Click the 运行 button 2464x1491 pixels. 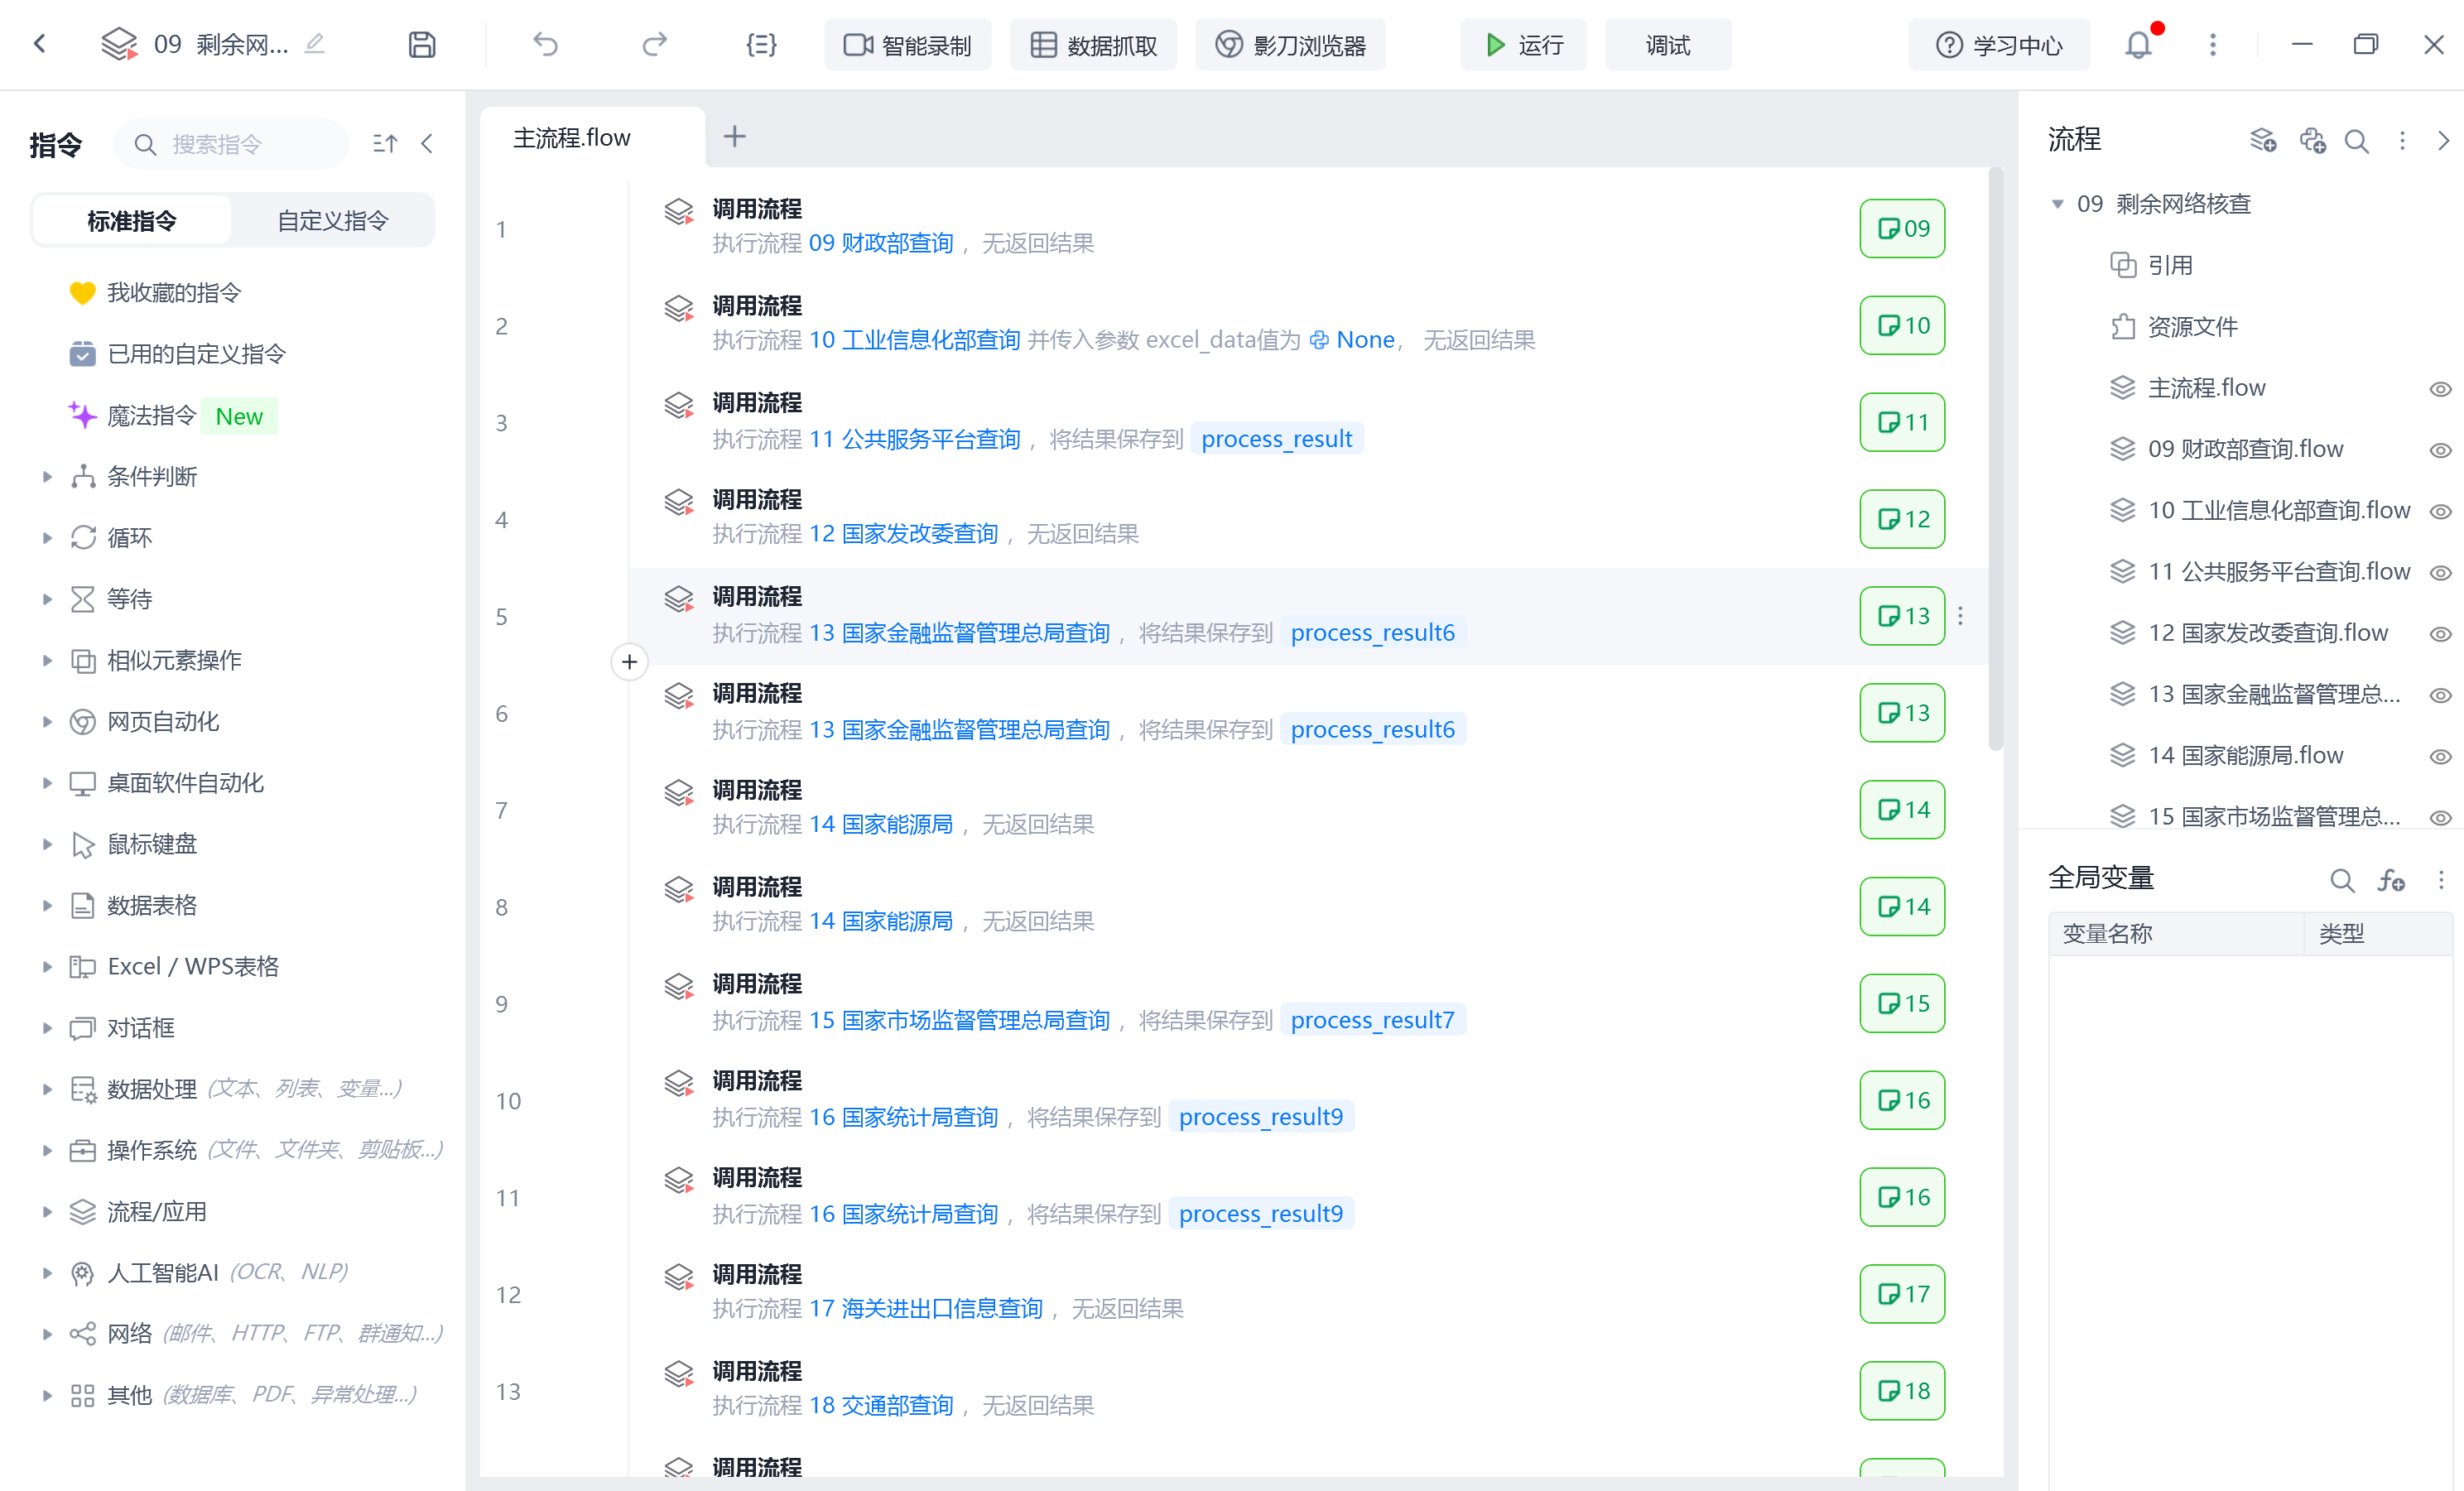coord(1524,45)
